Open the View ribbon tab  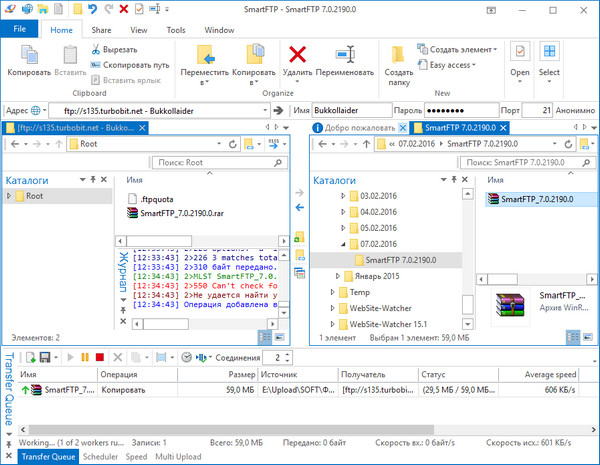pos(138,30)
